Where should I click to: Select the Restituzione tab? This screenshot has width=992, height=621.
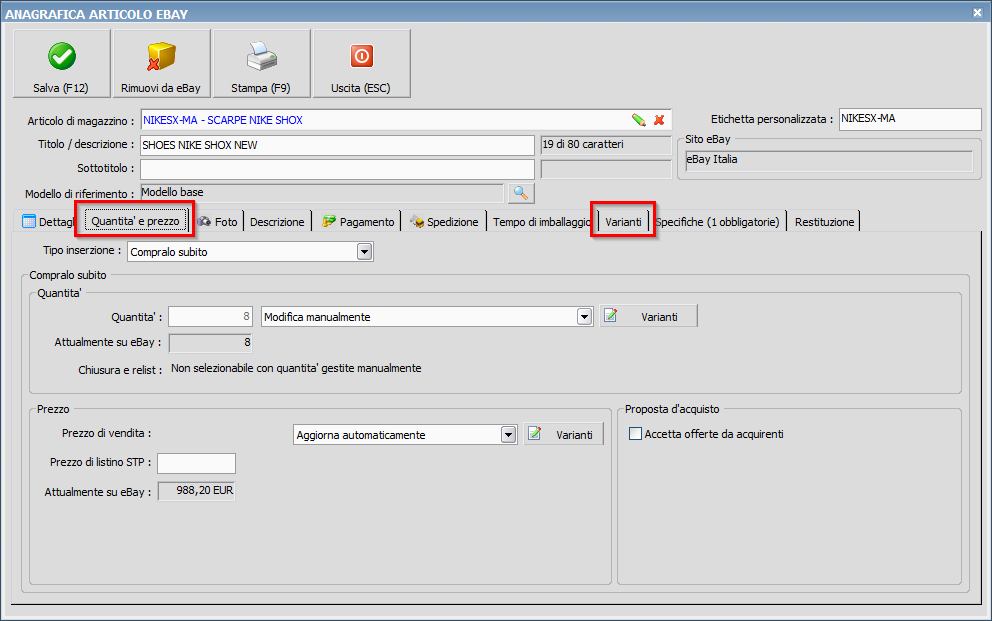tap(824, 222)
